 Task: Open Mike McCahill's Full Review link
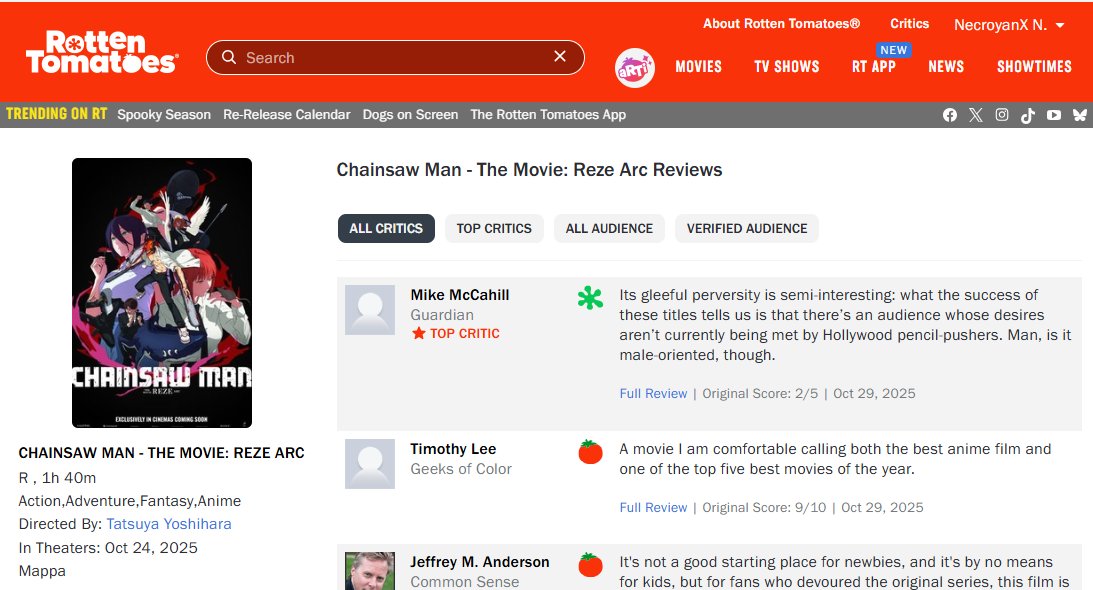(653, 393)
